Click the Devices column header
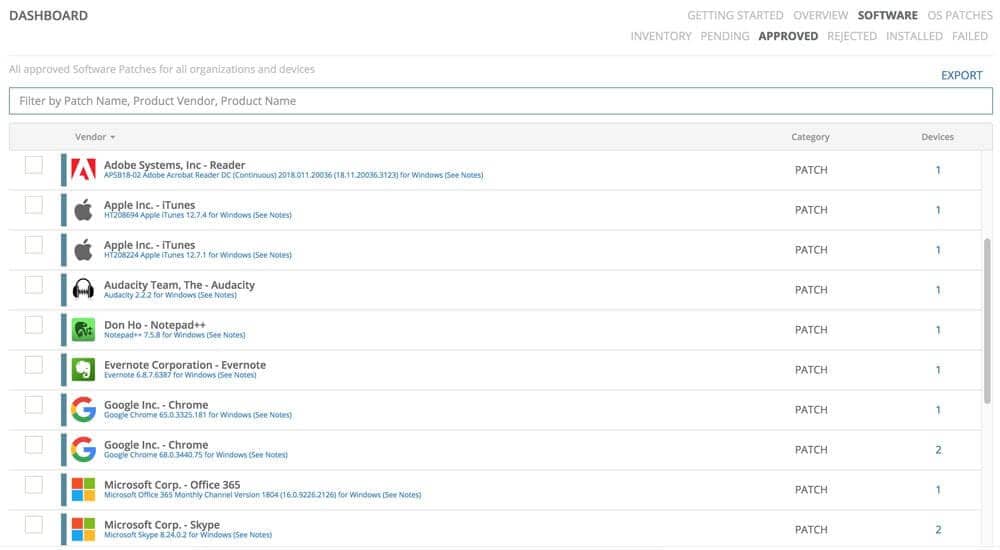The height and width of the screenshot is (550, 1000). pos(938,137)
